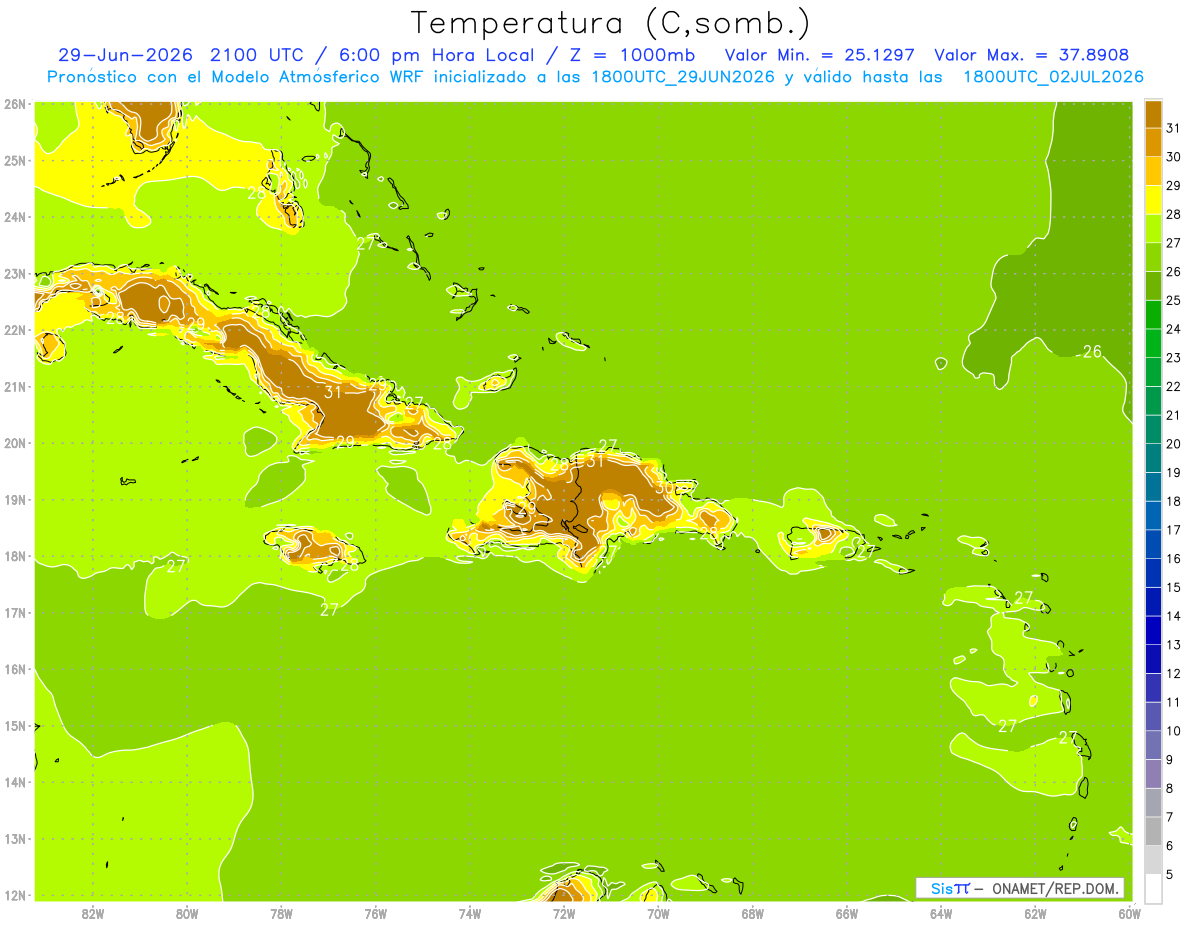
Task: Click color bar label '11'
Action: 1173,702
